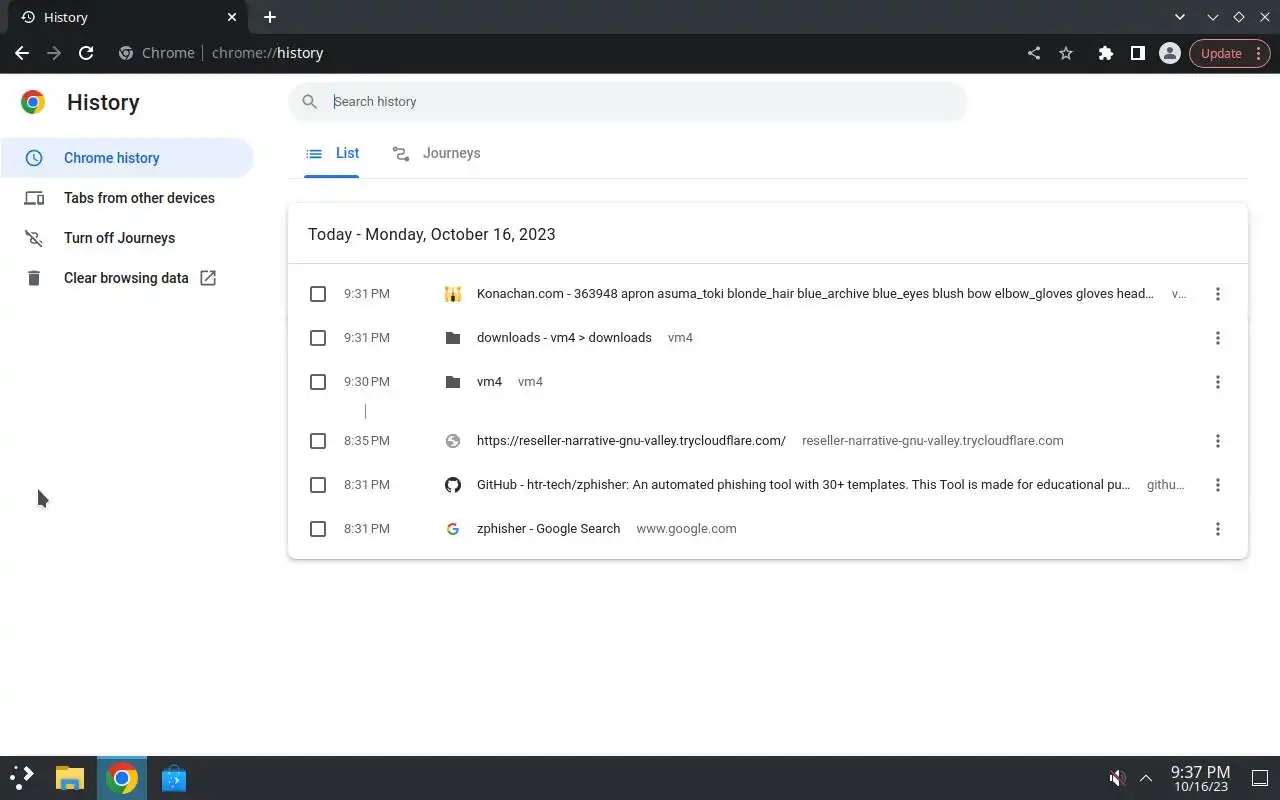Click the Google favicon
The width and height of the screenshot is (1280, 800).
coord(453,529)
